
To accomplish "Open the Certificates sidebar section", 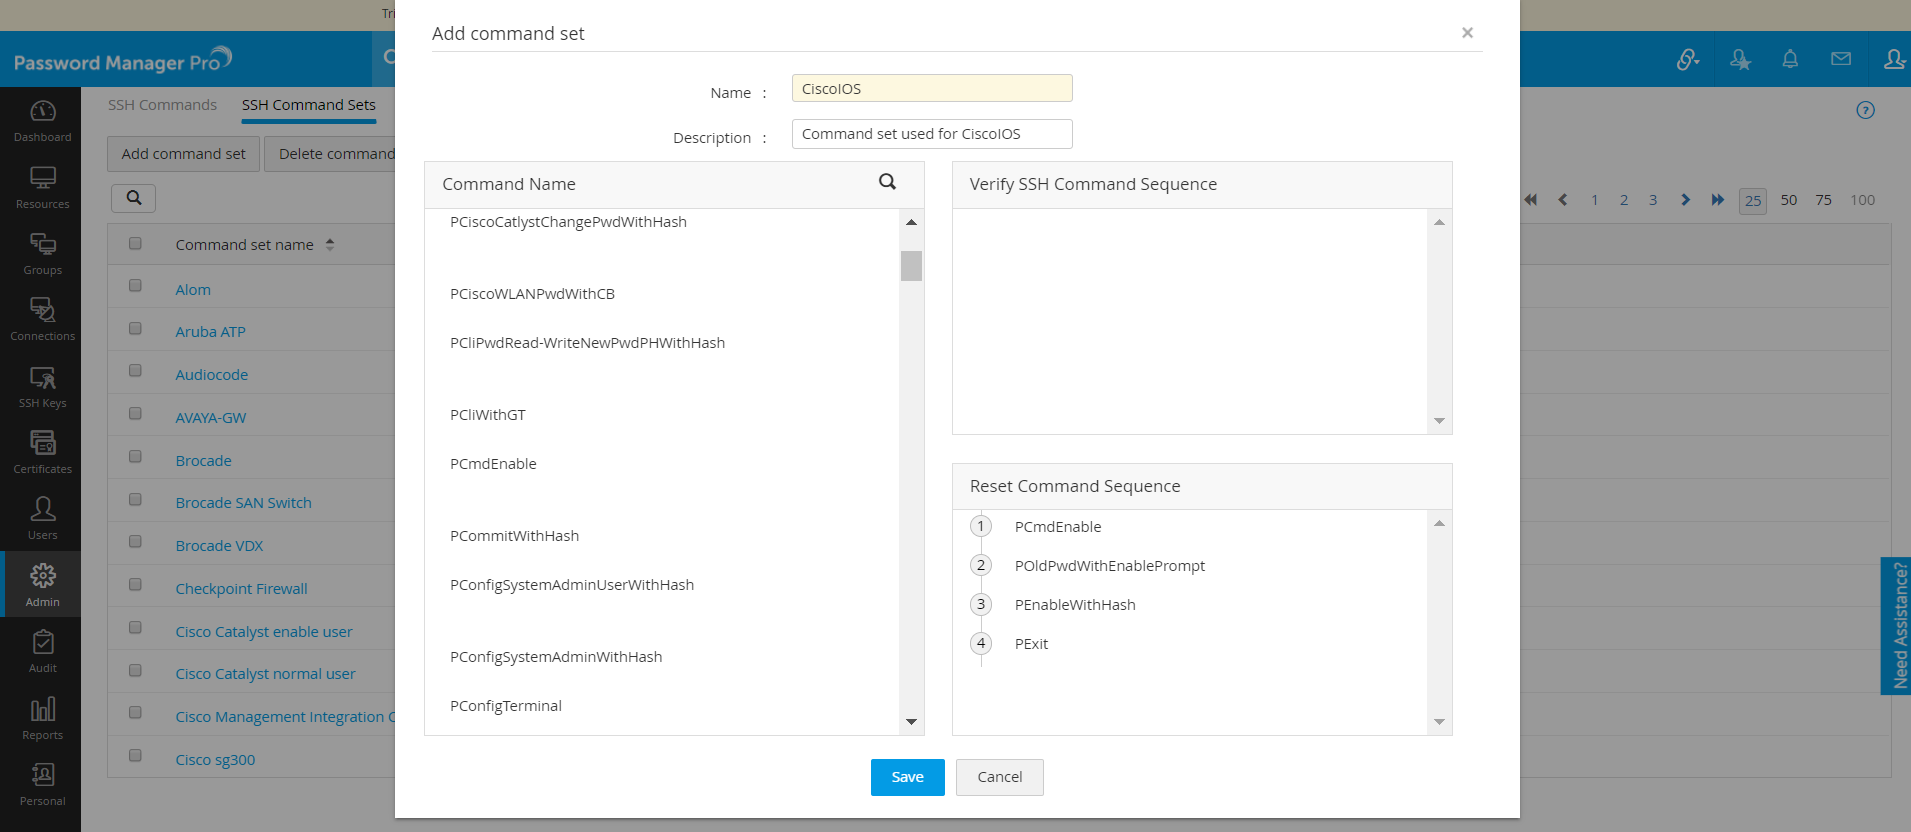I will [x=42, y=452].
